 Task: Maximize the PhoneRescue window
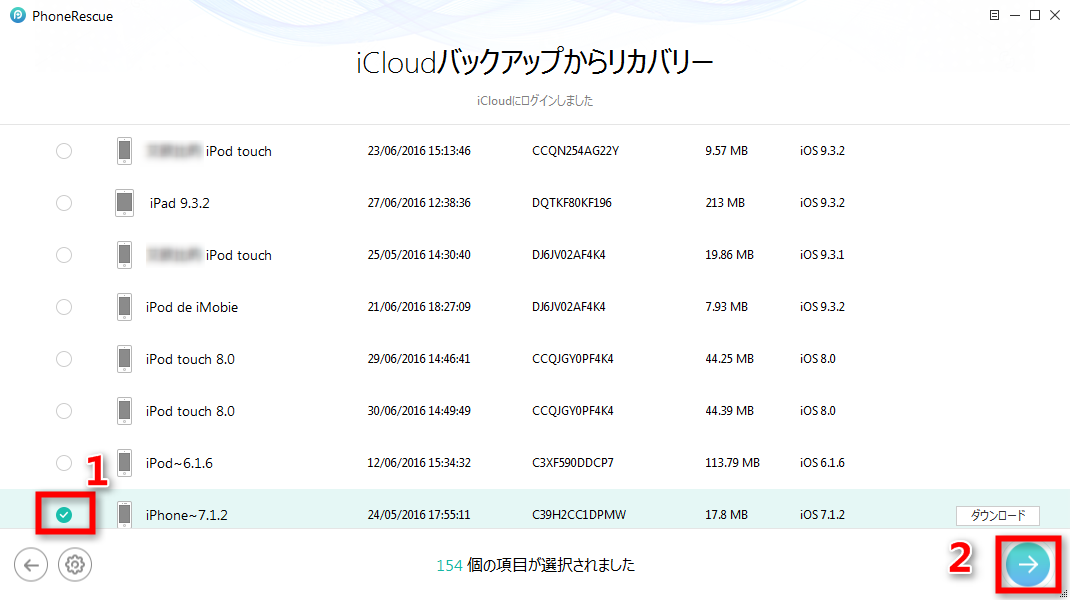pos(1035,15)
